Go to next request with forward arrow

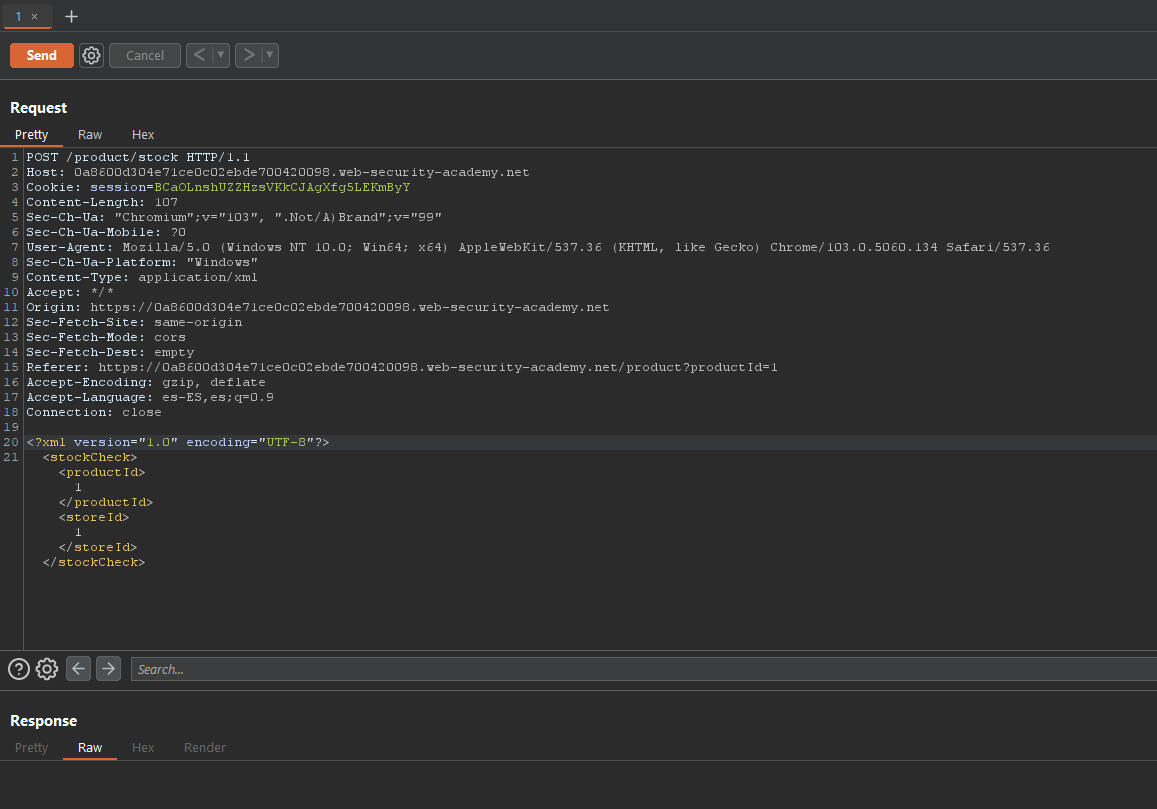(249, 55)
